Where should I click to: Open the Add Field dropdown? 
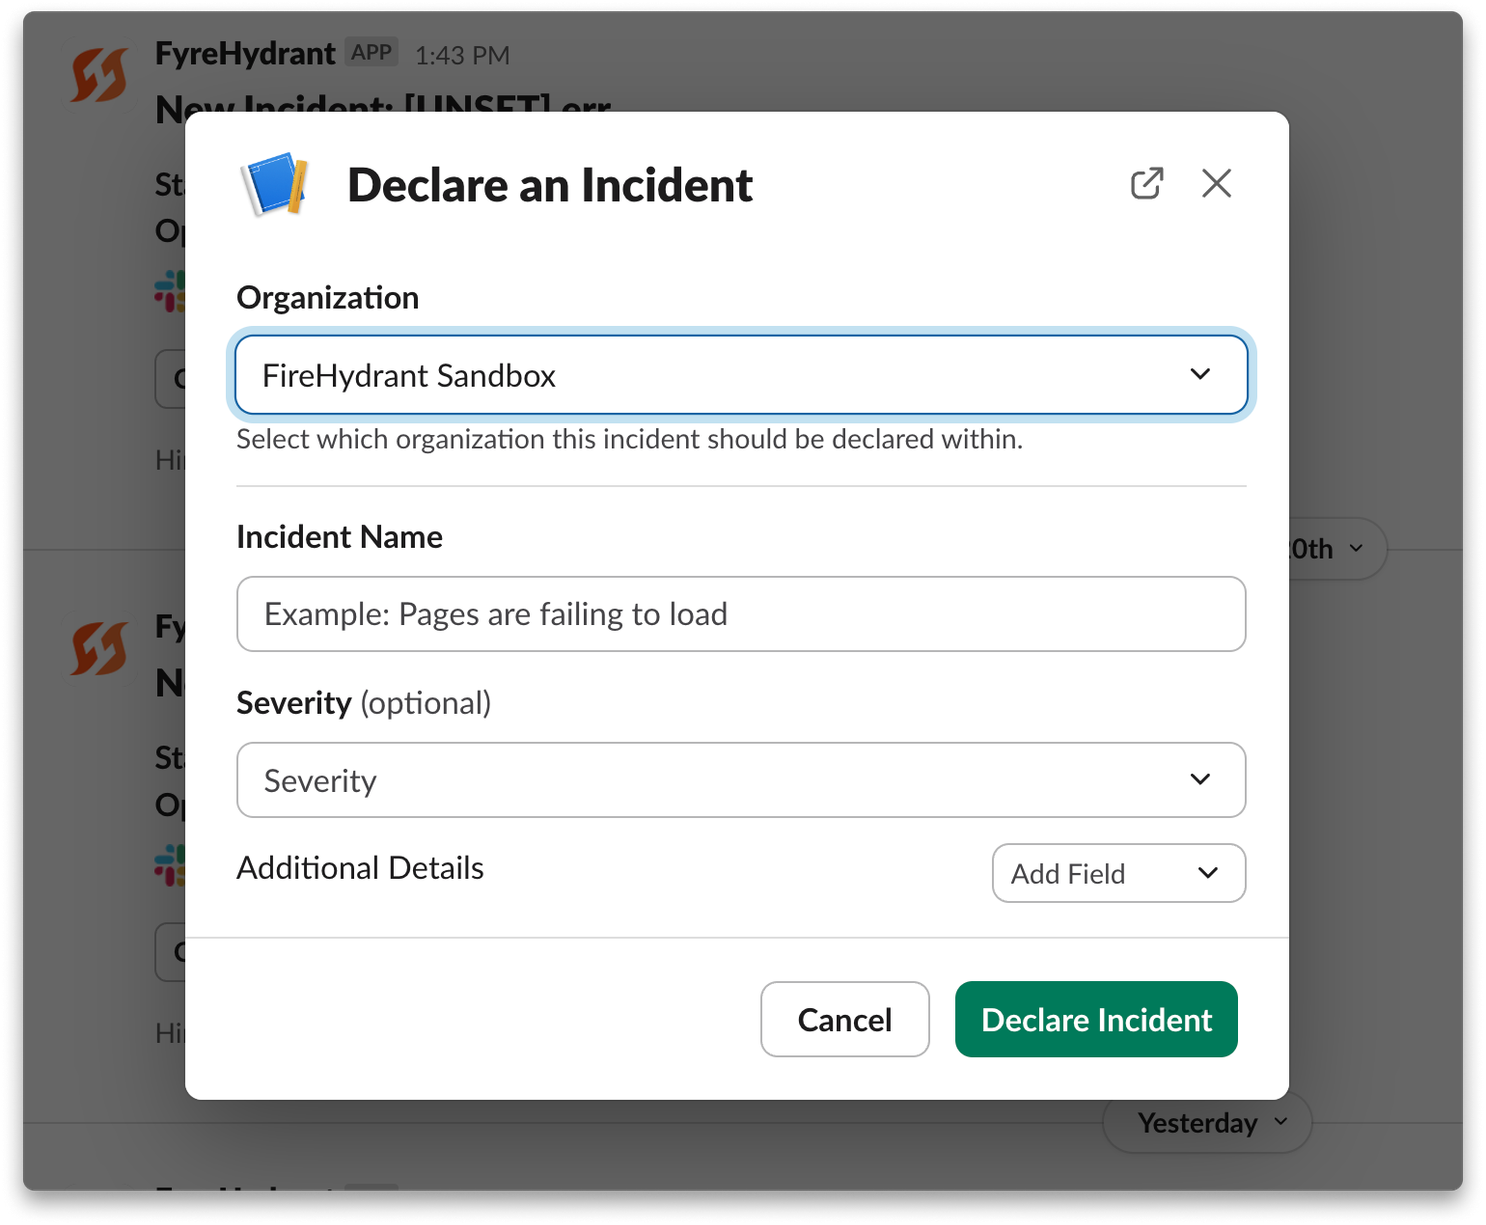pyautogui.click(x=1119, y=873)
